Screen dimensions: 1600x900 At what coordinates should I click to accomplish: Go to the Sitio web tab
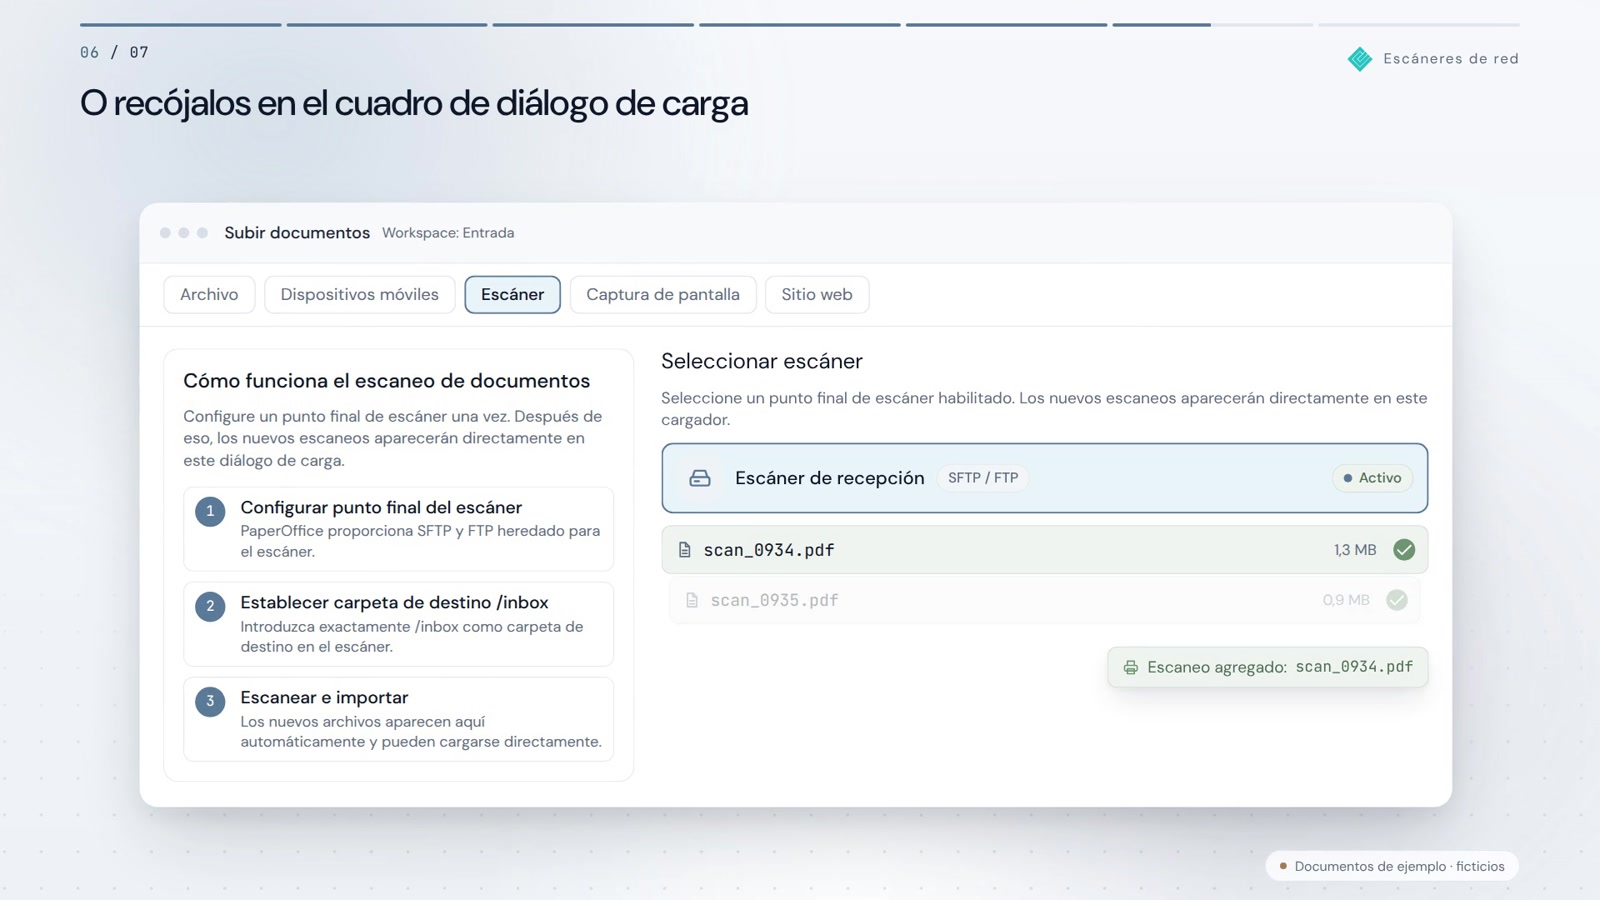click(817, 295)
